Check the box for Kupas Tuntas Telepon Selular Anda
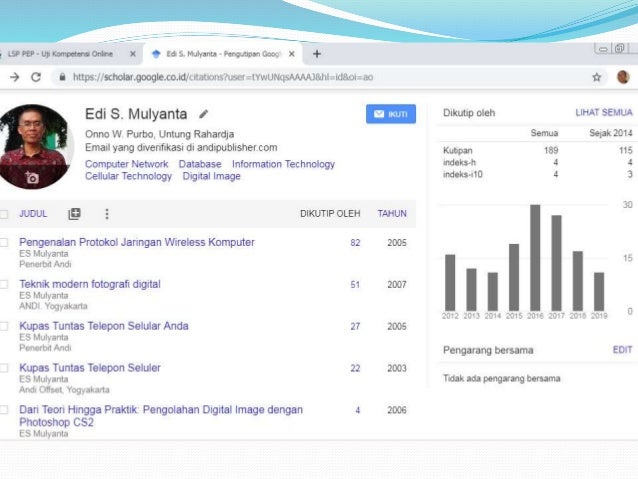 pyautogui.click(x=4, y=326)
